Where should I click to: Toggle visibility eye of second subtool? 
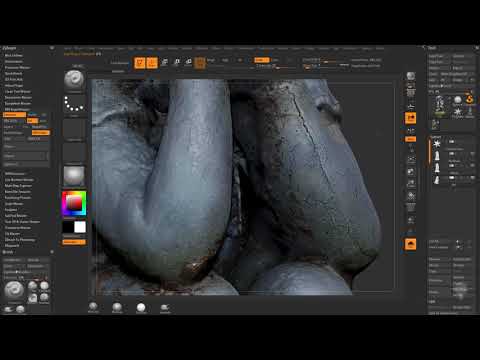pos(472,154)
